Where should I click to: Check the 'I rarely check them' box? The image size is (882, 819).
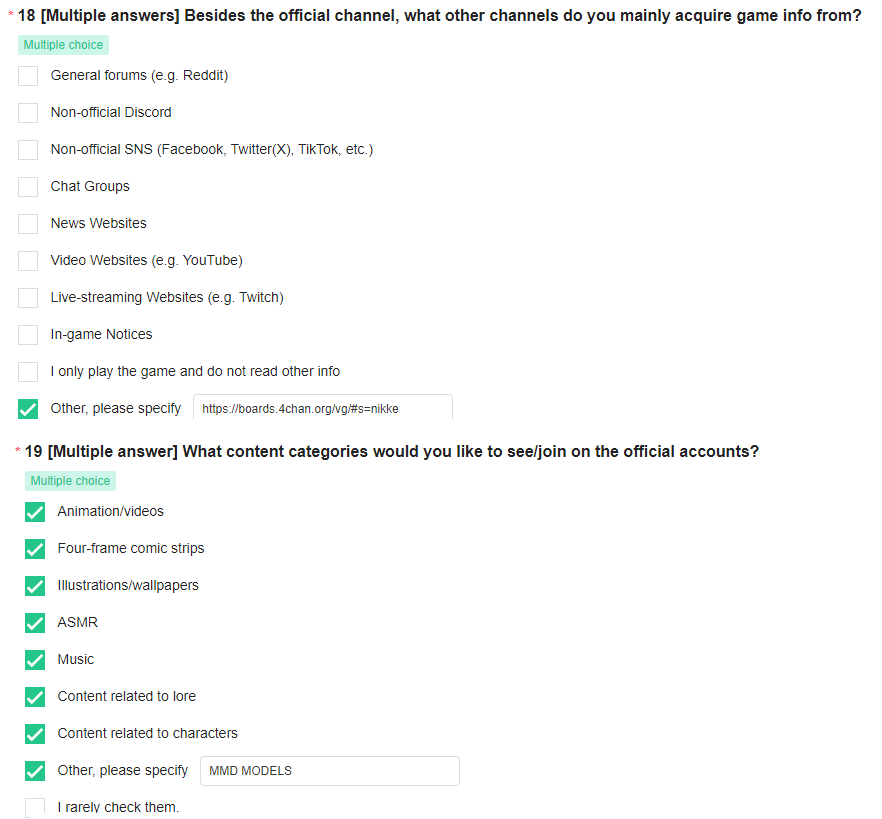pyautogui.click(x=35, y=808)
